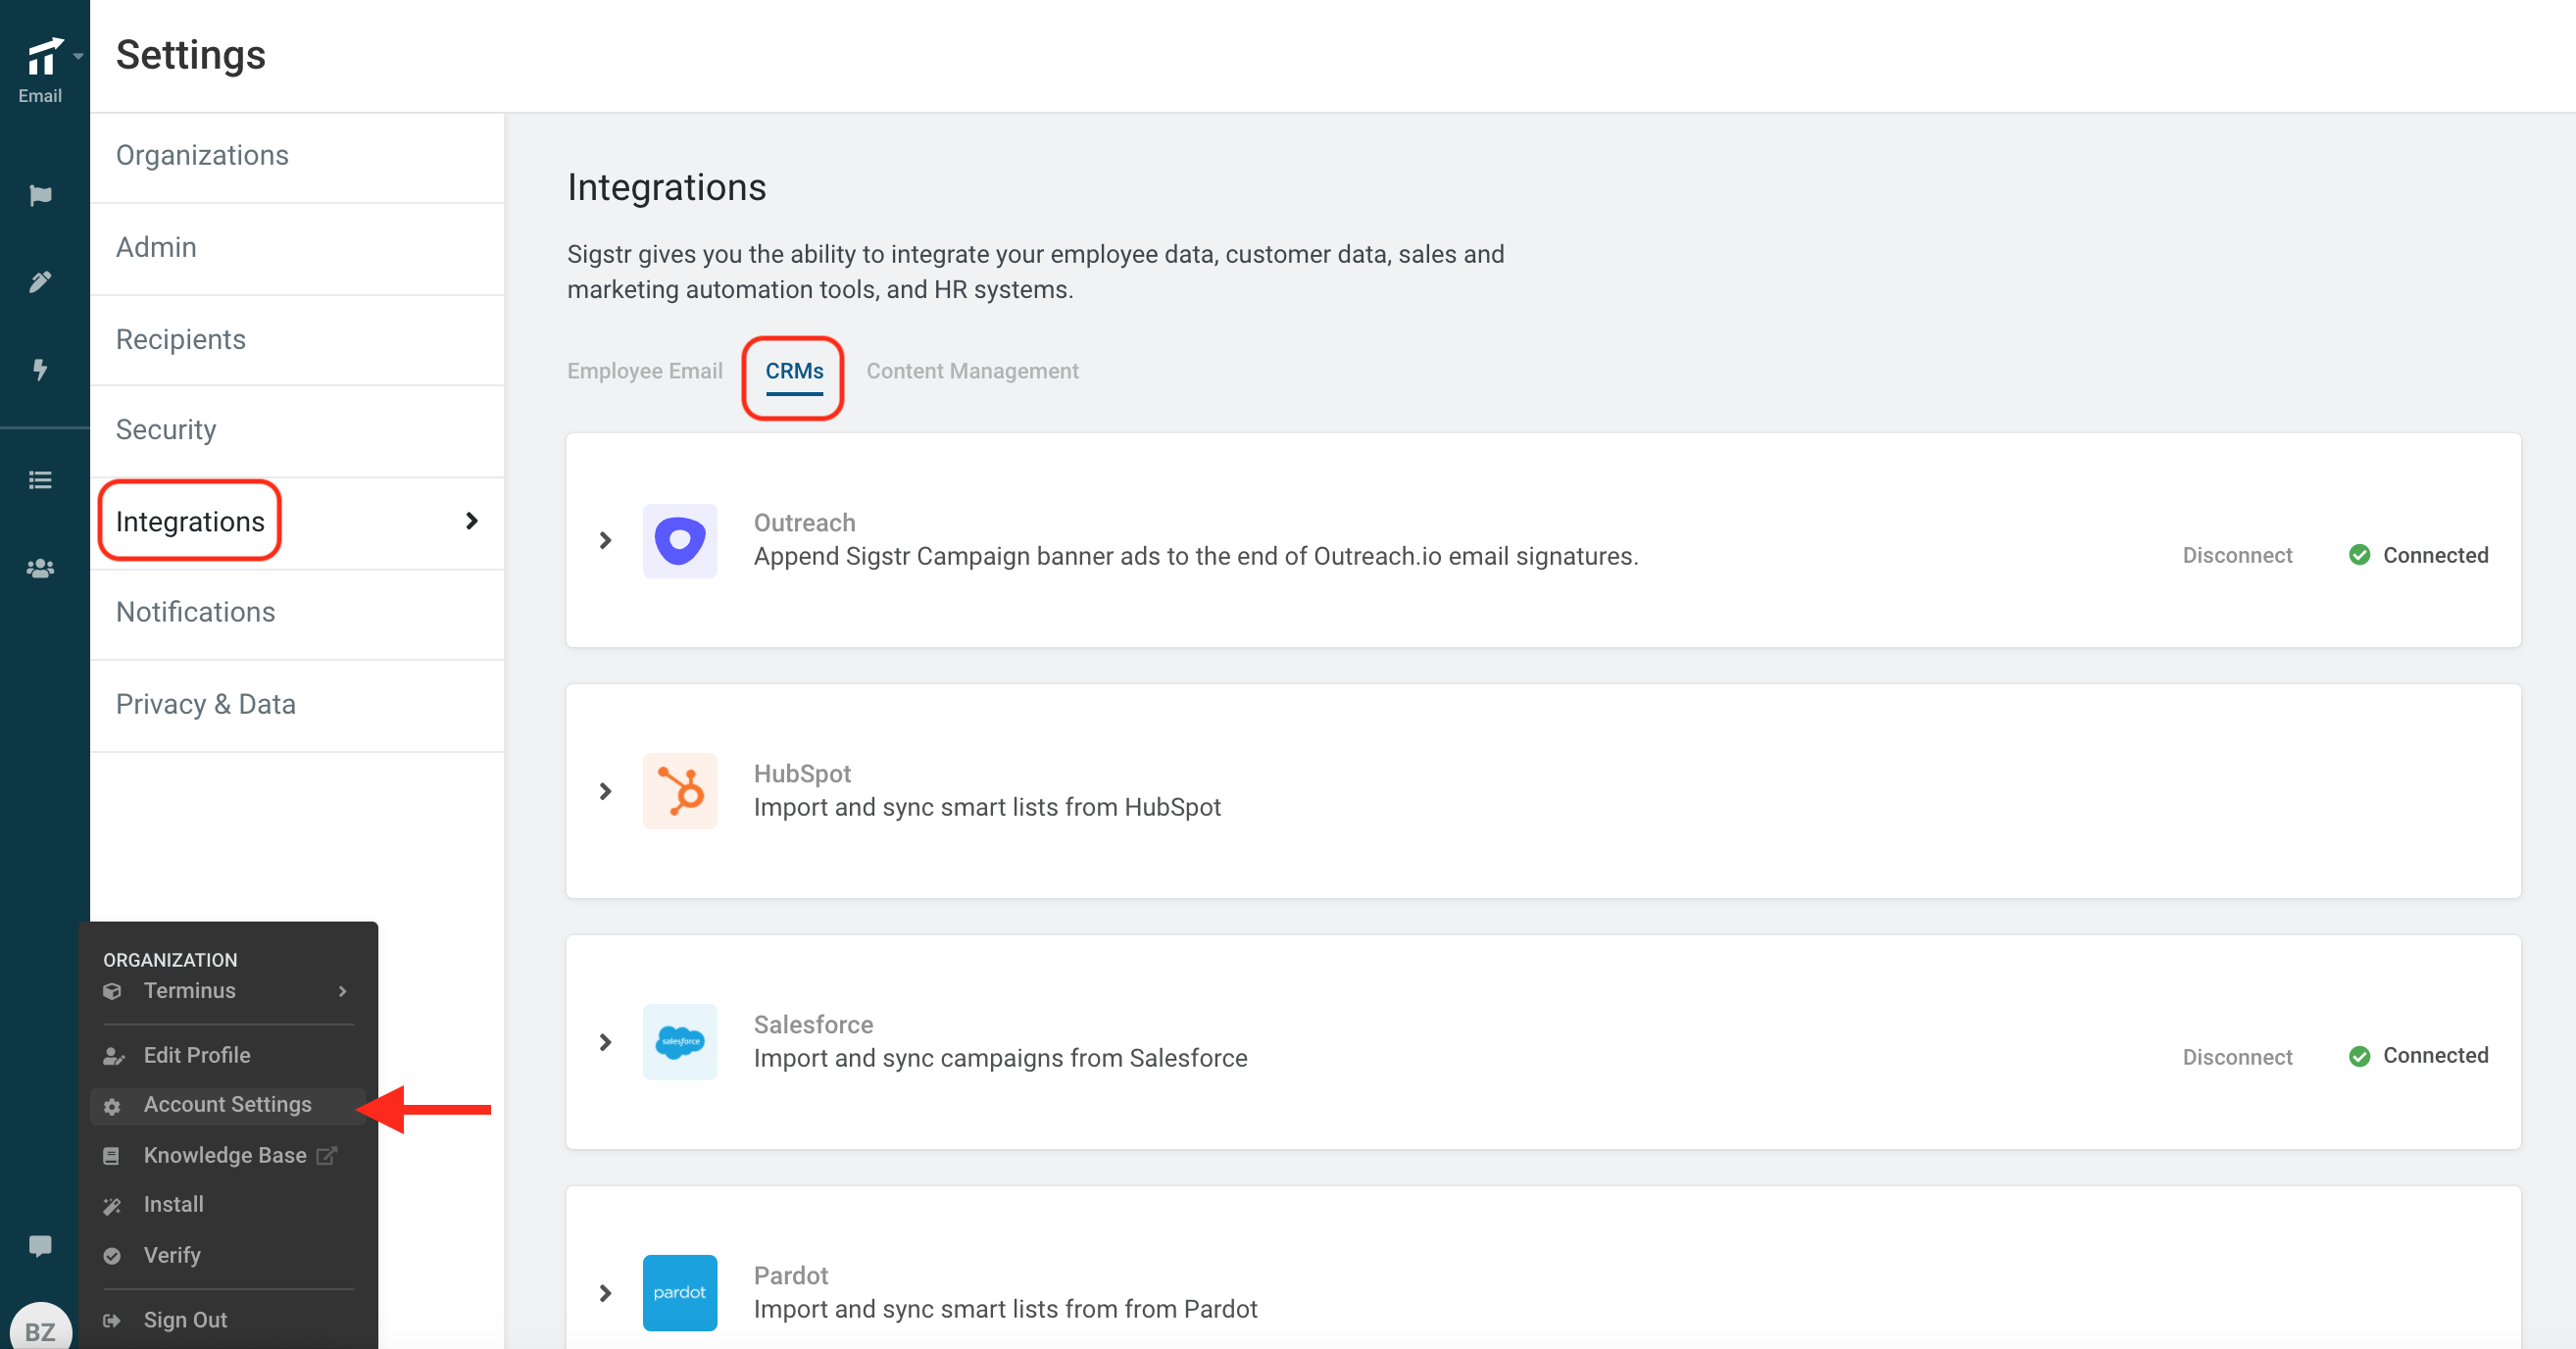Click the Install wand icon
The width and height of the screenshot is (2576, 1349).
pyautogui.click(x=112, y=1206)
